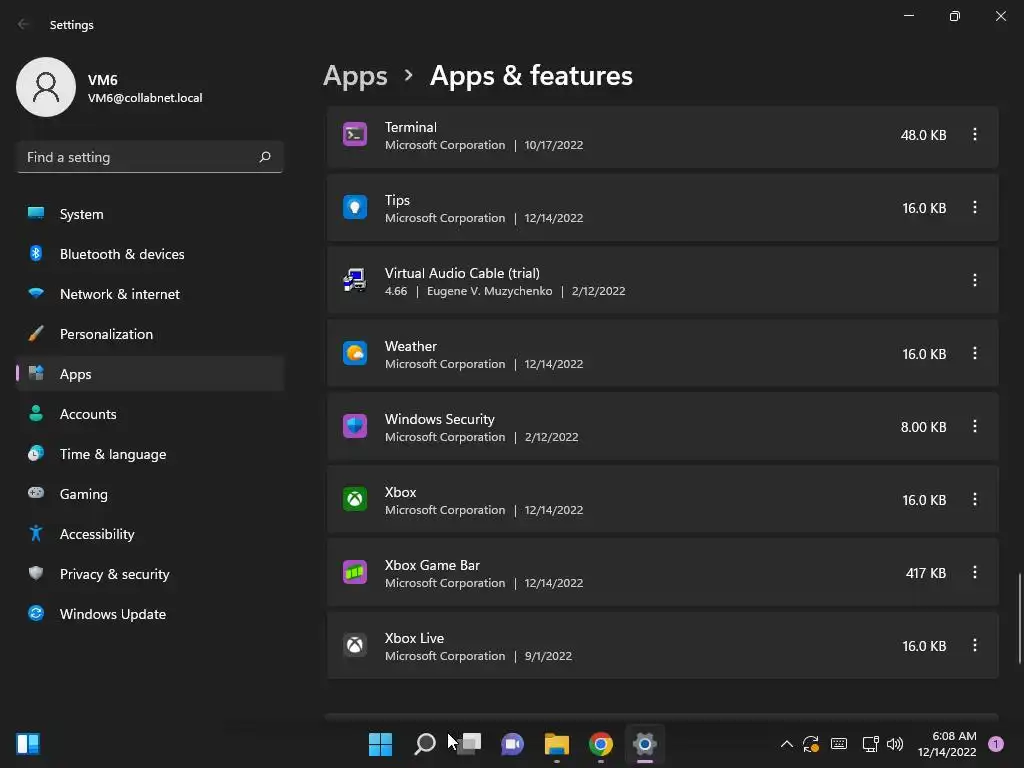Open Privacy & security settings
This screenshot has height=768, width=1024.
150,574
